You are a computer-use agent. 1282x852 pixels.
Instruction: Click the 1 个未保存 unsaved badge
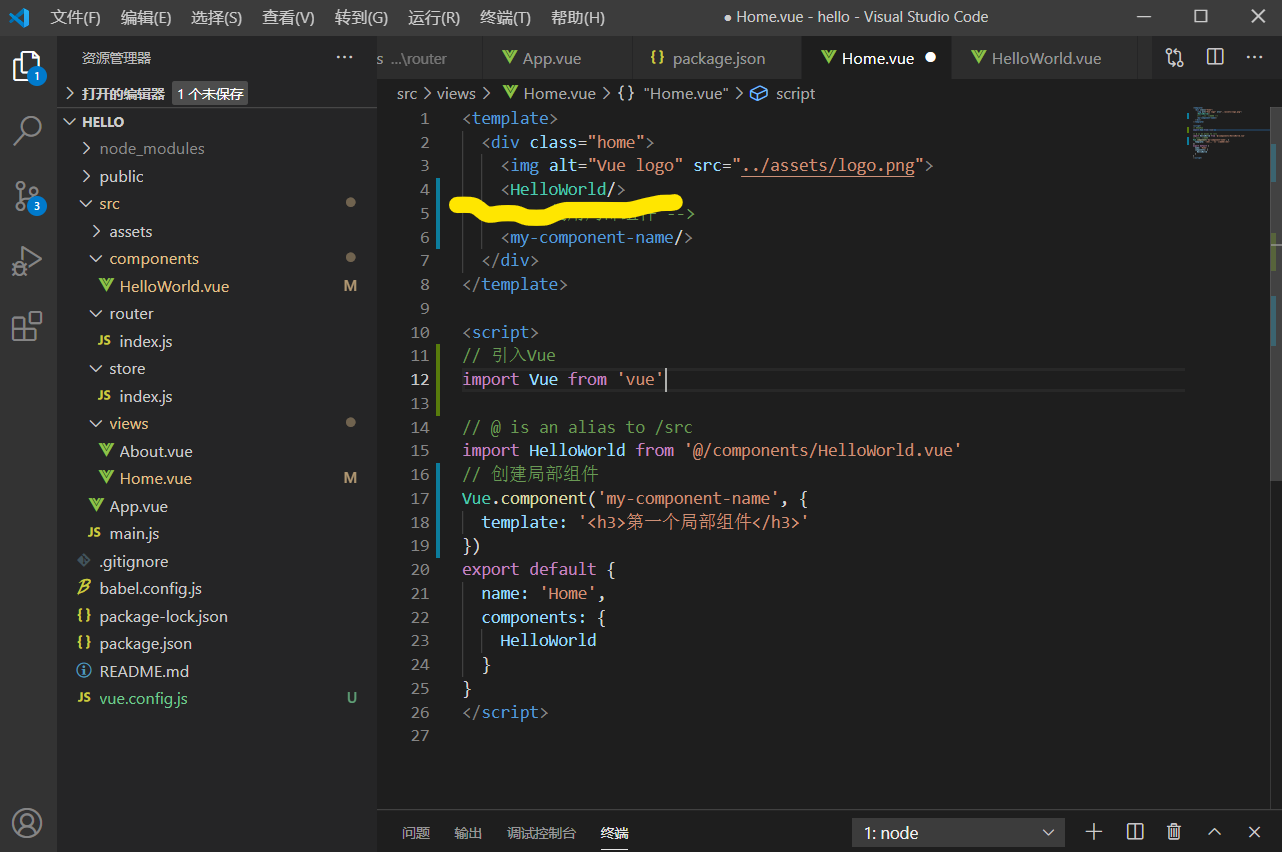coord(210,93)
